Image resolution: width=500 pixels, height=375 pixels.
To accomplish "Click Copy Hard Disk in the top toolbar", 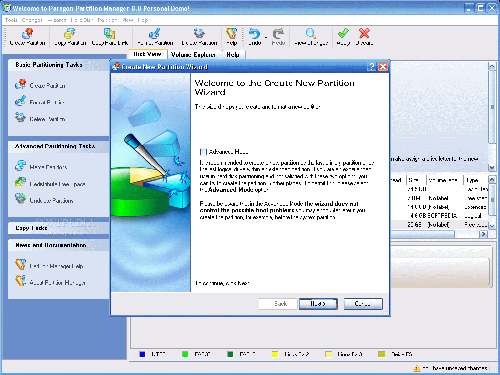I will pos(110,37).
